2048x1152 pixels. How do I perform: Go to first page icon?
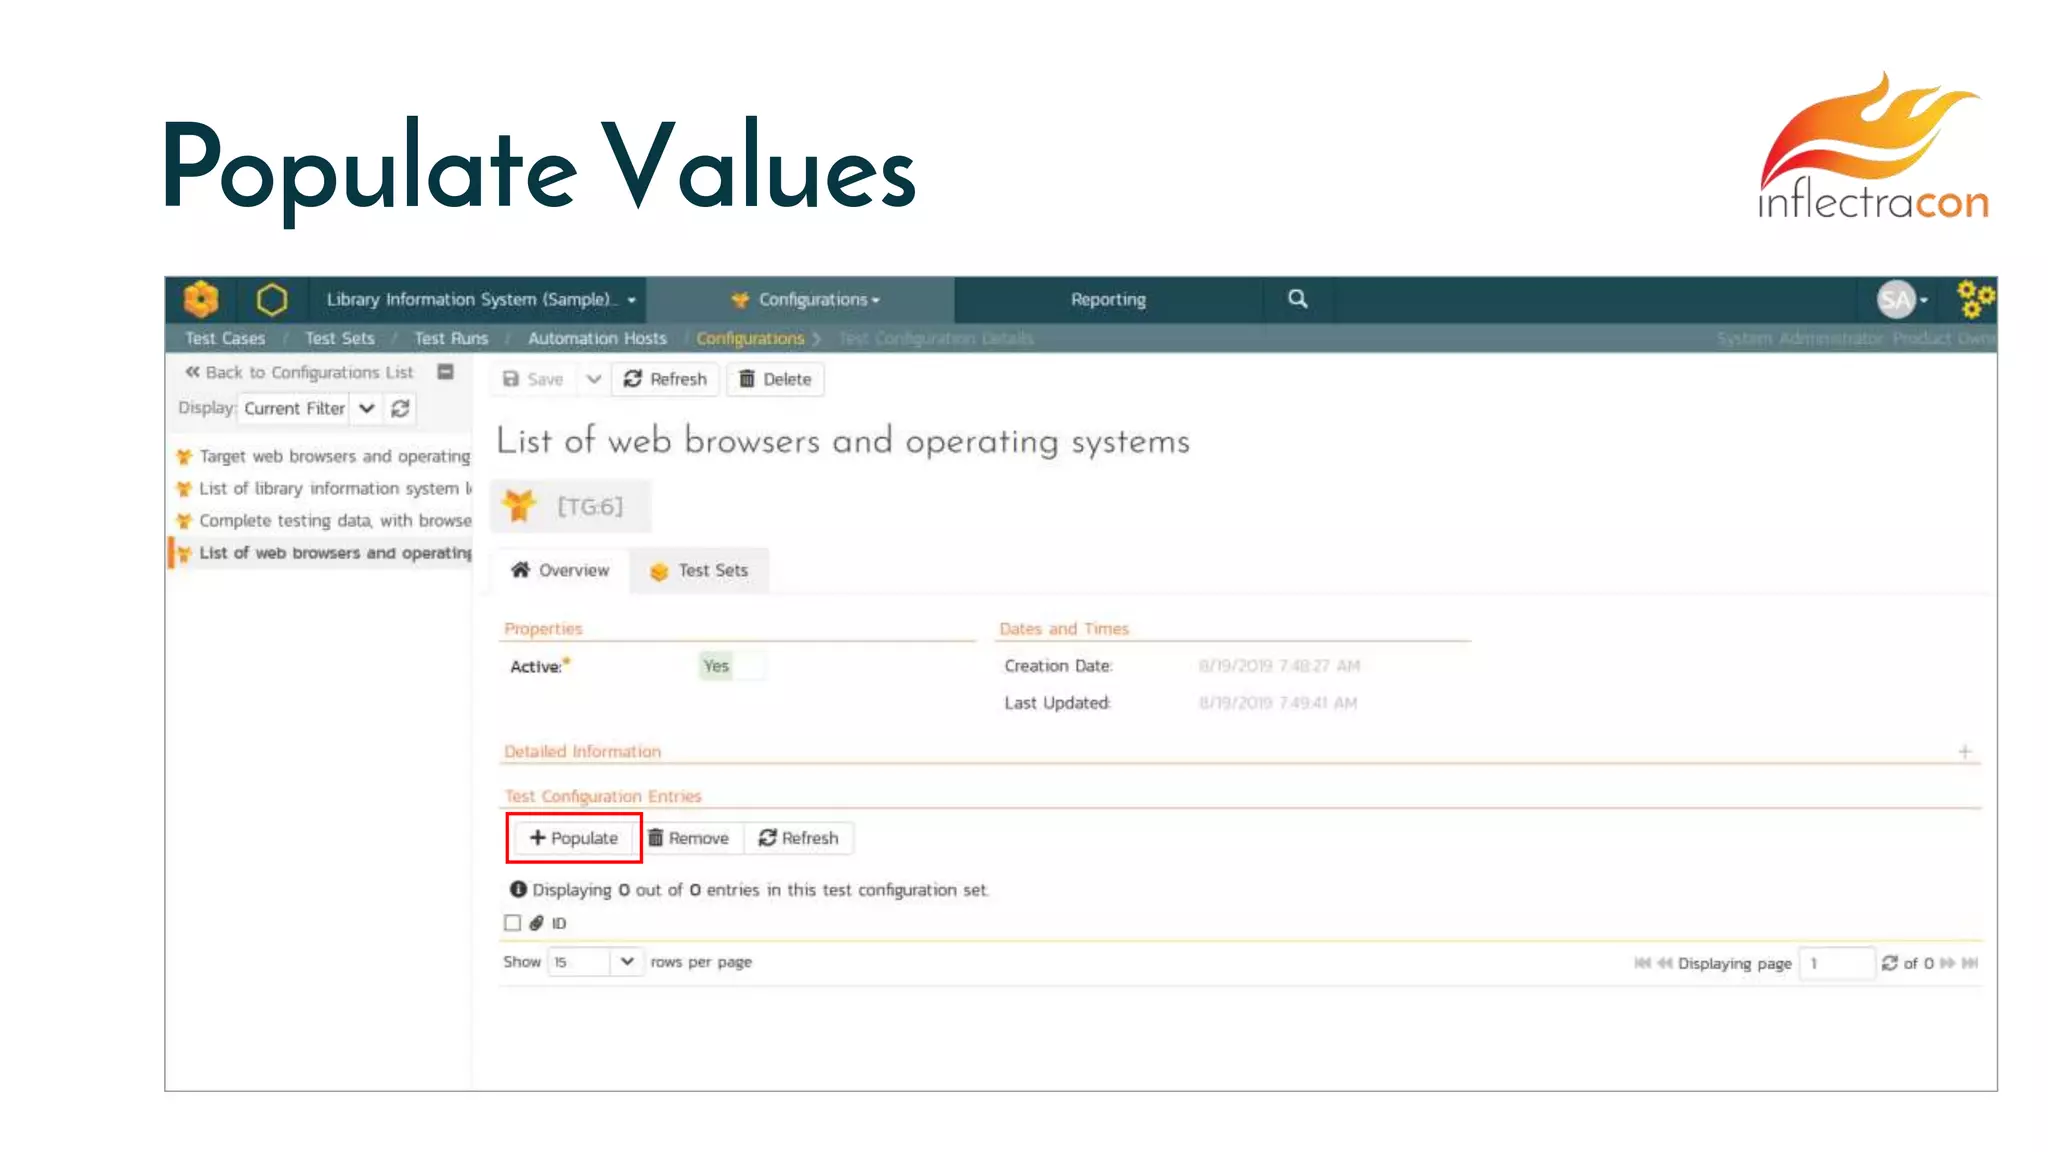coord(1642,963)
